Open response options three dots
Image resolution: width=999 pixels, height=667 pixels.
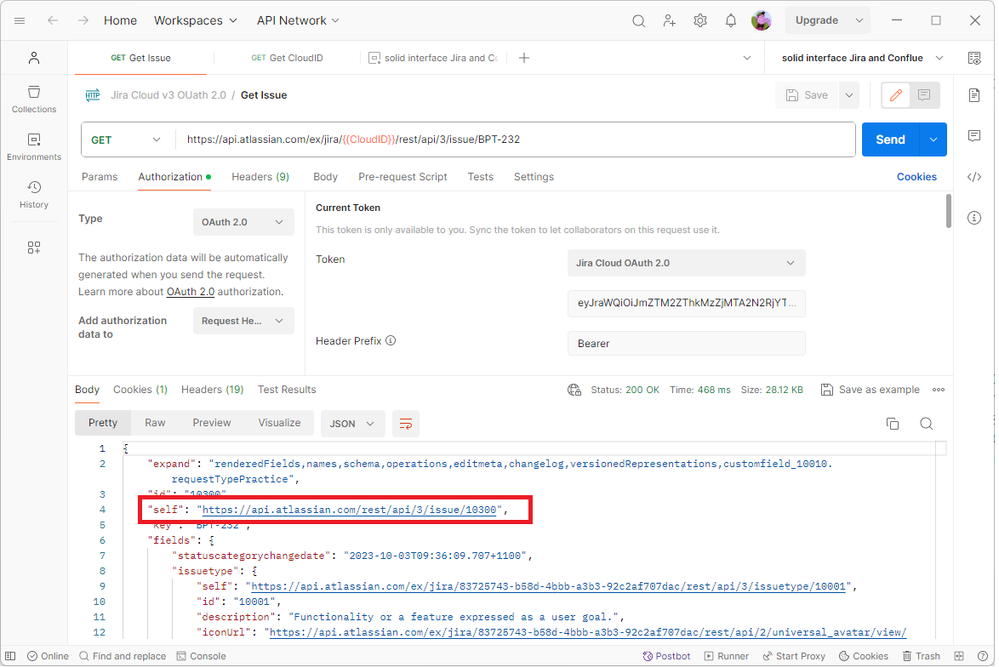click(938, 390)
